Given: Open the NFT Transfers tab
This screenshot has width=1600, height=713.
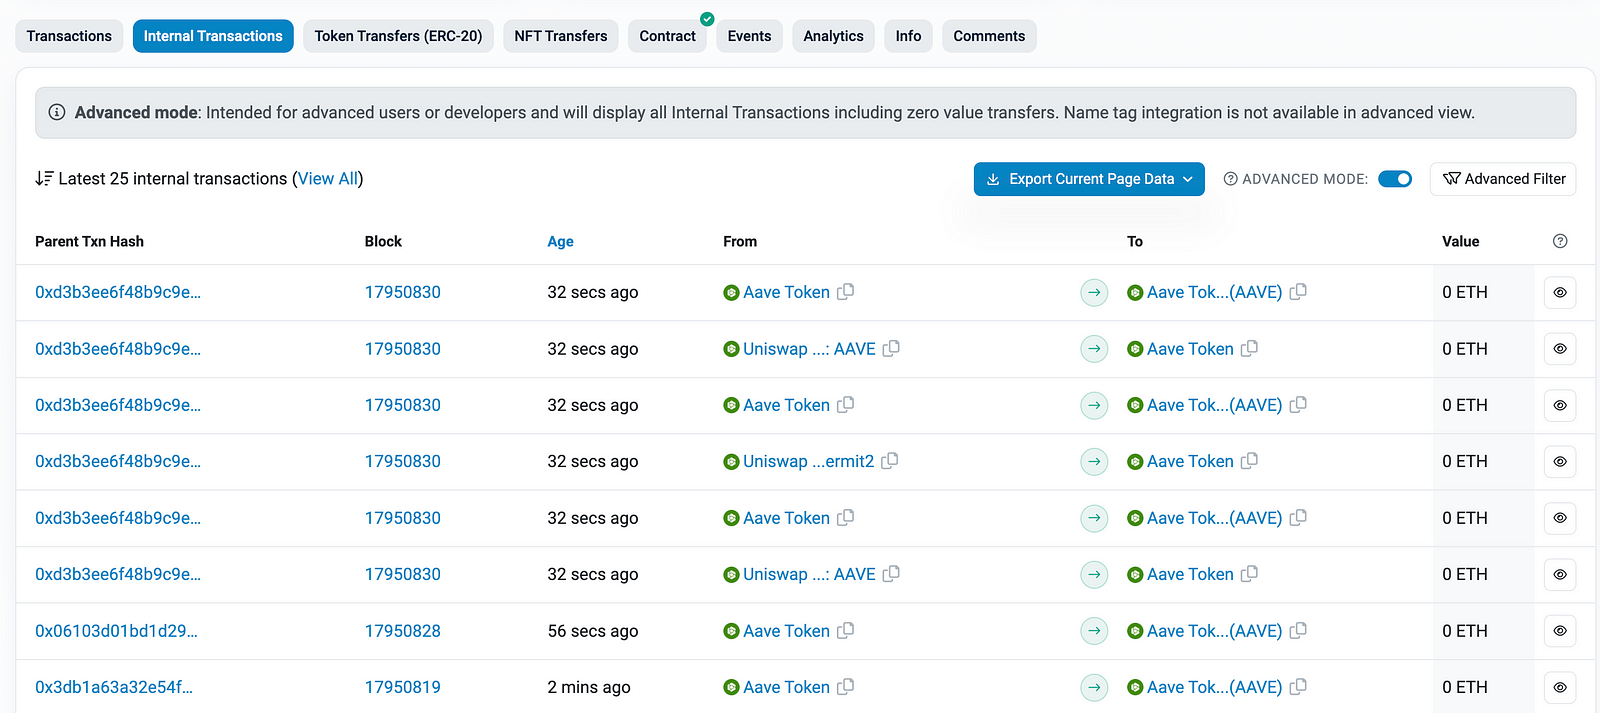Looking at the screenshot, I should click(561, 36).
